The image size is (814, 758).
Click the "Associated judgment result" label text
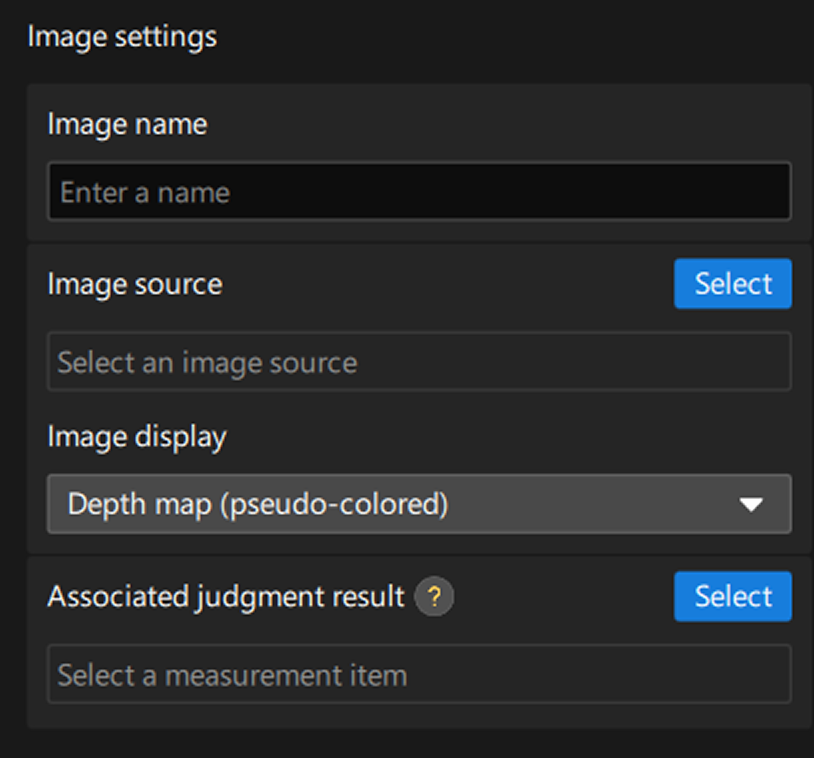pyautogui.click(x=226, y=597)
